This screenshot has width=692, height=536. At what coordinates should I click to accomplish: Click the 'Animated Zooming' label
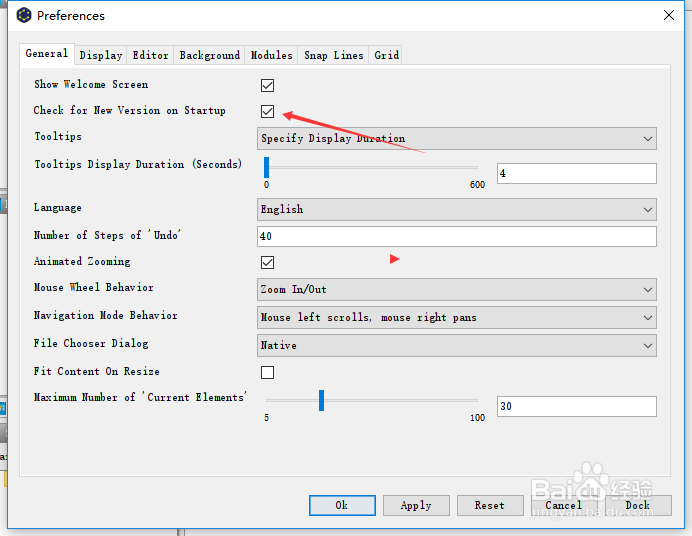(82, 262)
